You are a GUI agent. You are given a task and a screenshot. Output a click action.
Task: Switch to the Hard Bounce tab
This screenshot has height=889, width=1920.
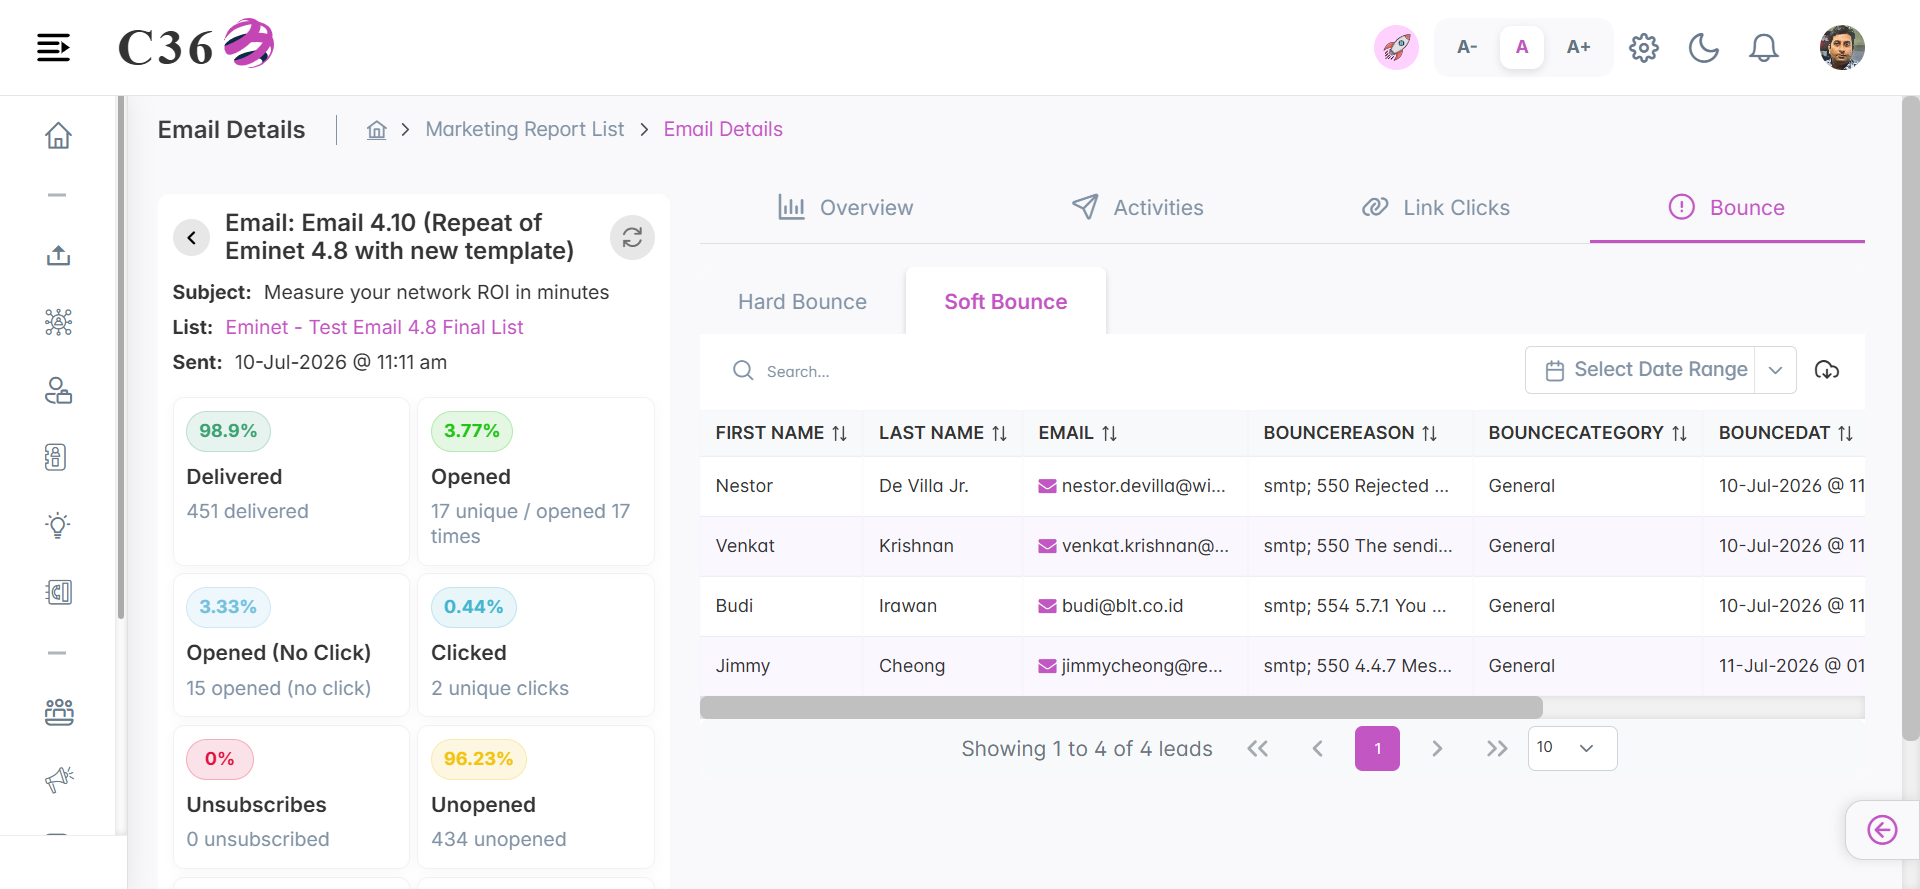(802, 302)
